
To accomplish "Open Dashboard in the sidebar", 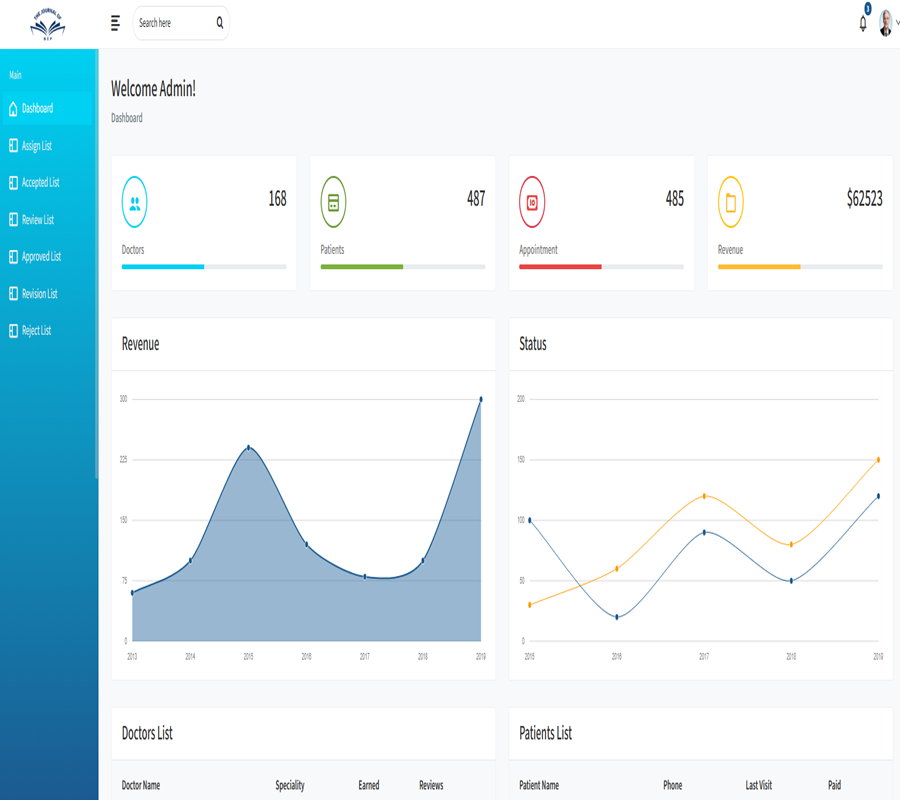I will pyautogui.click(x=37, y=108).
